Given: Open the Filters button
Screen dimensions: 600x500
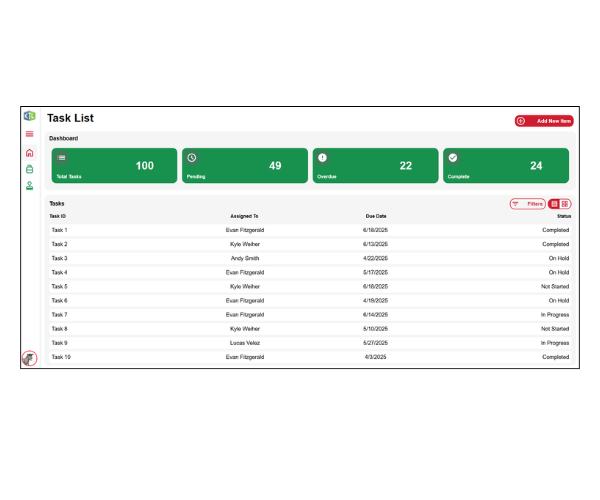Looking at the screenshot, I should click(528, 204).
